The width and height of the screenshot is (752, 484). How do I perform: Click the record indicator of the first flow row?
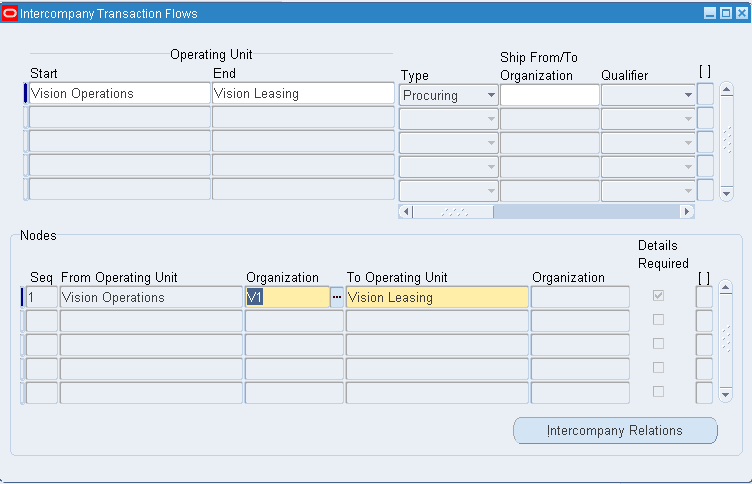pyautogui.click(x=25, y=93)
